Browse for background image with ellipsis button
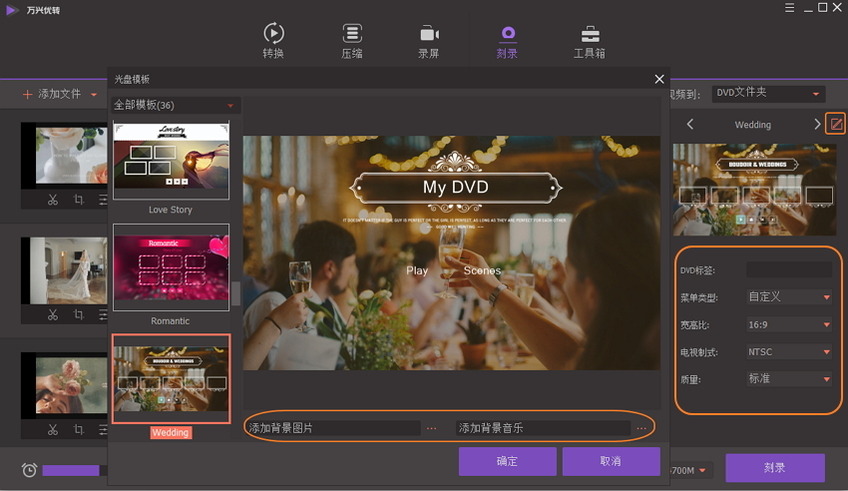848x491 pixels. (x=431, y=428)
